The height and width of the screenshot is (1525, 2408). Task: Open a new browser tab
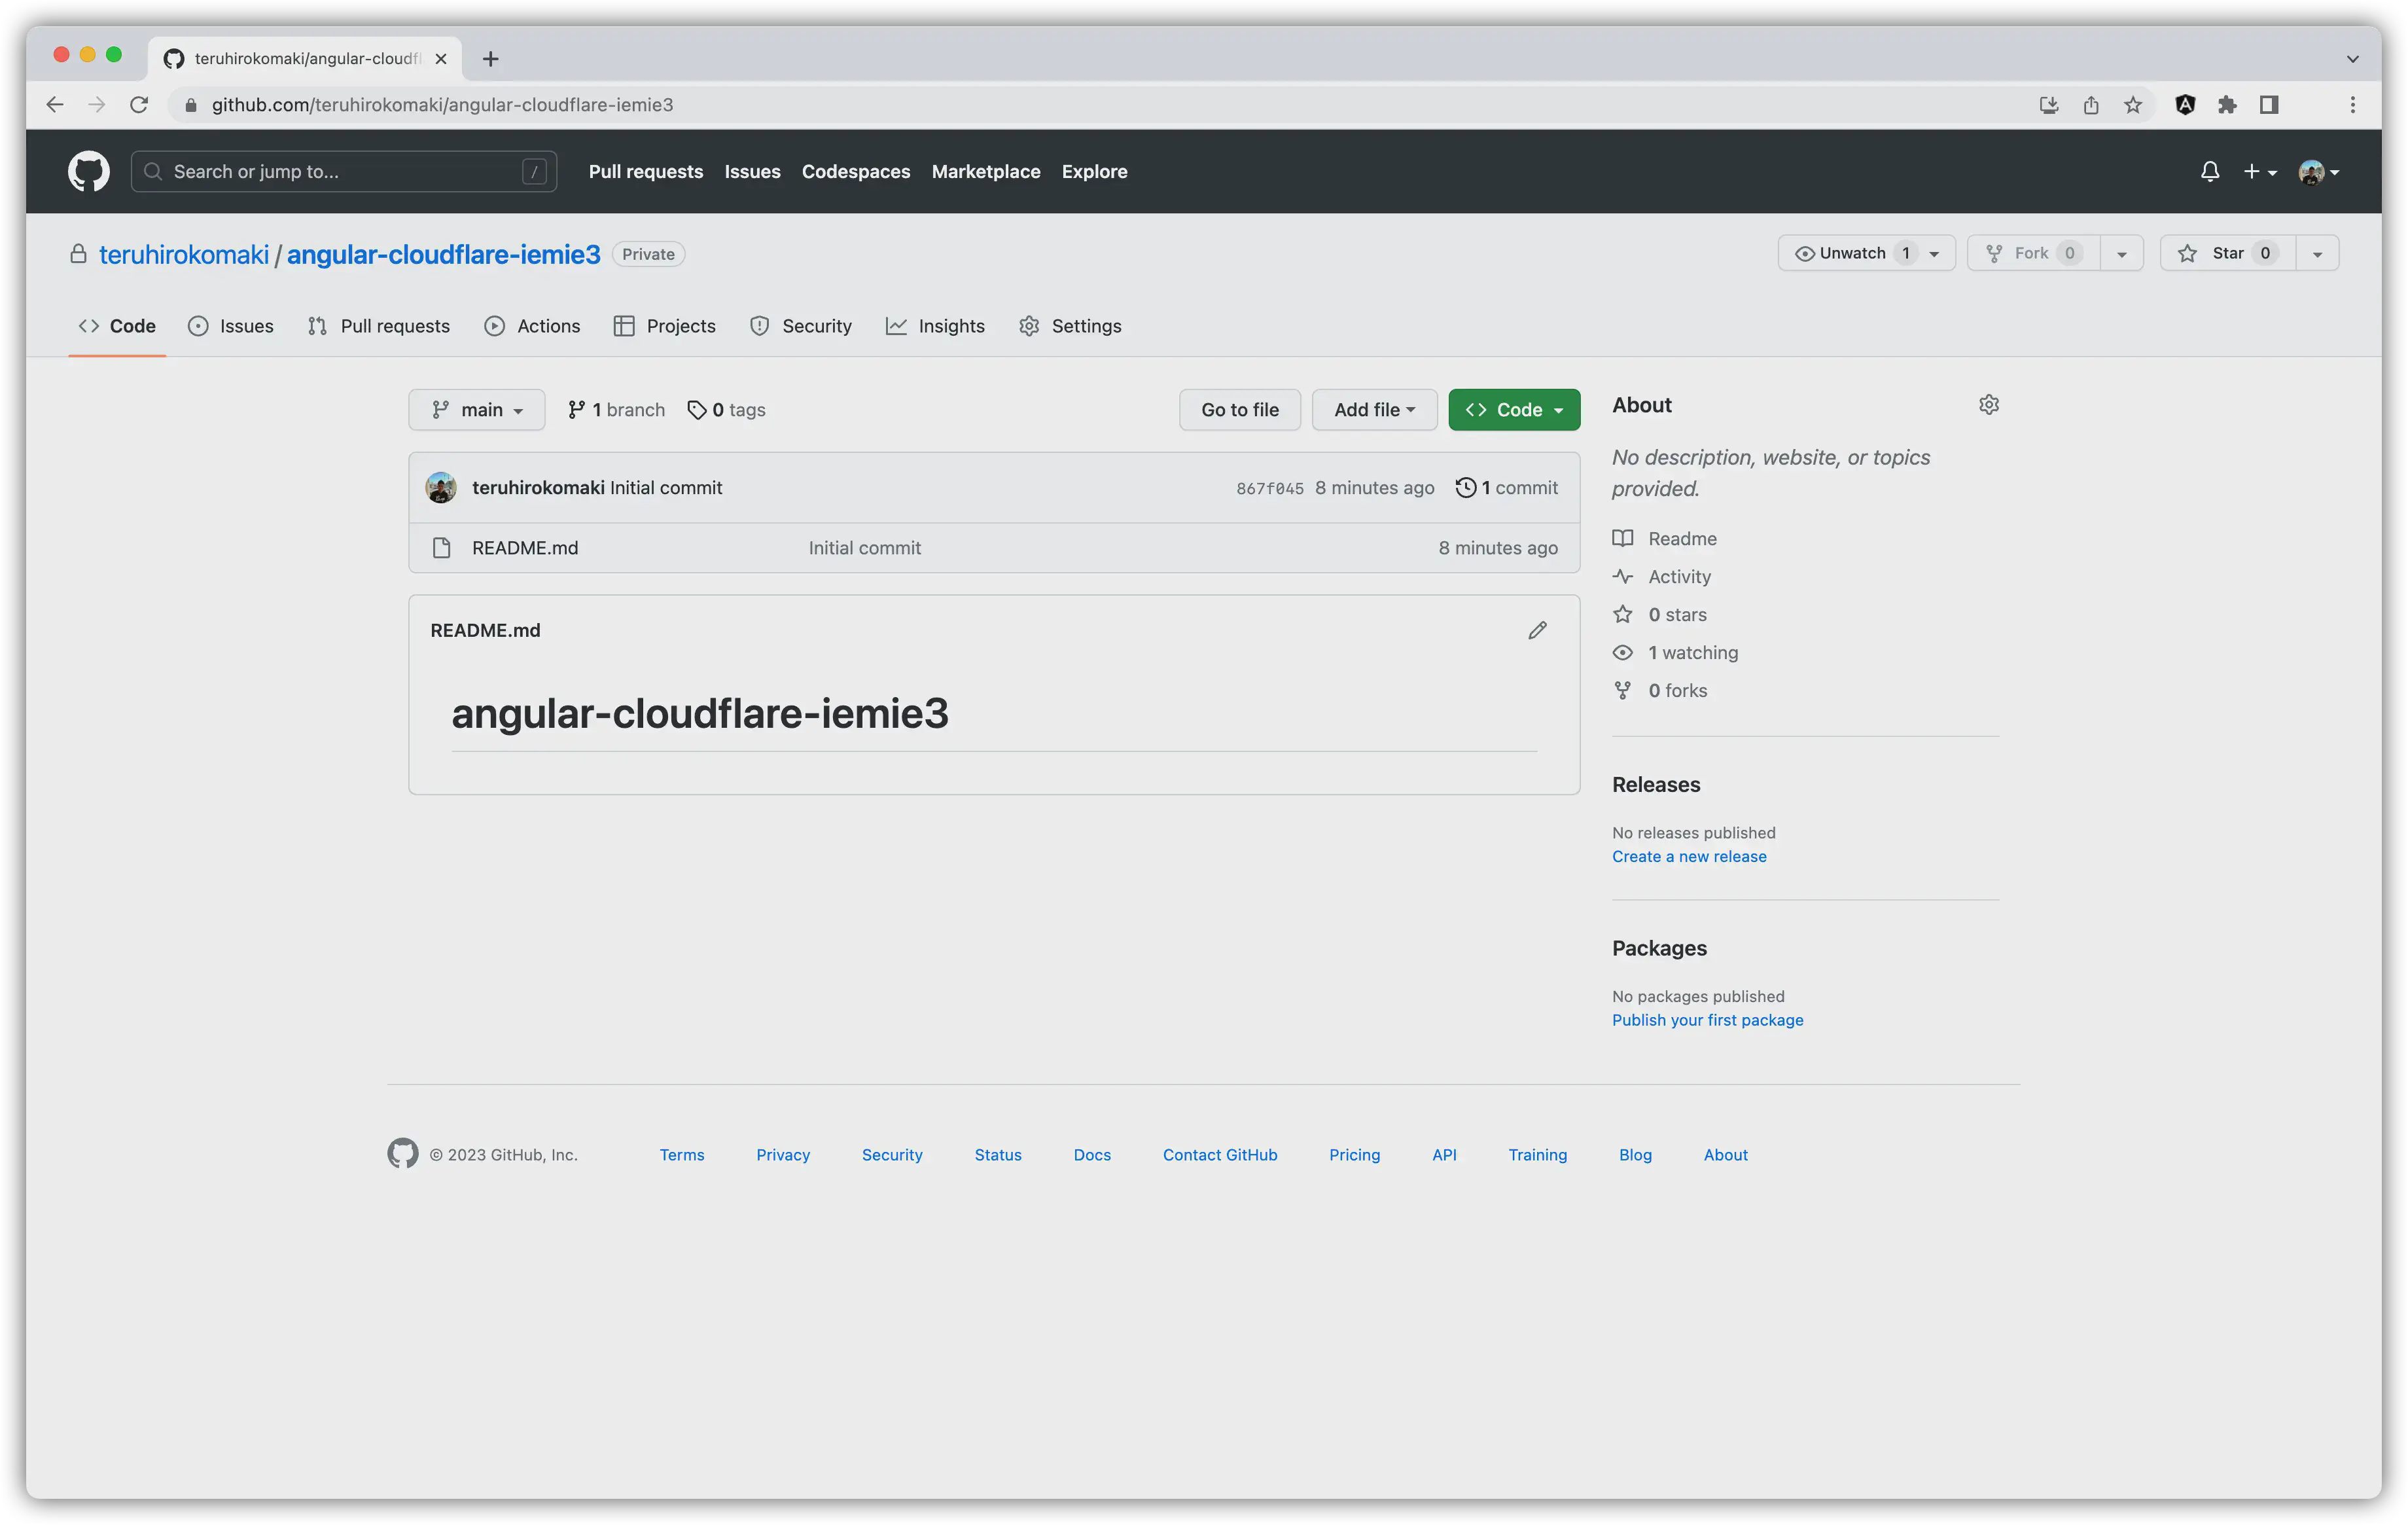[x=490, y=58]
